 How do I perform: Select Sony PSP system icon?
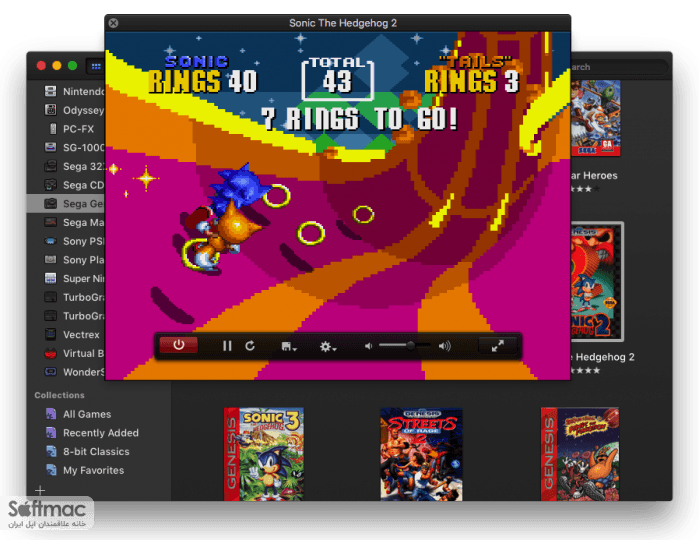tap(51, 241)
